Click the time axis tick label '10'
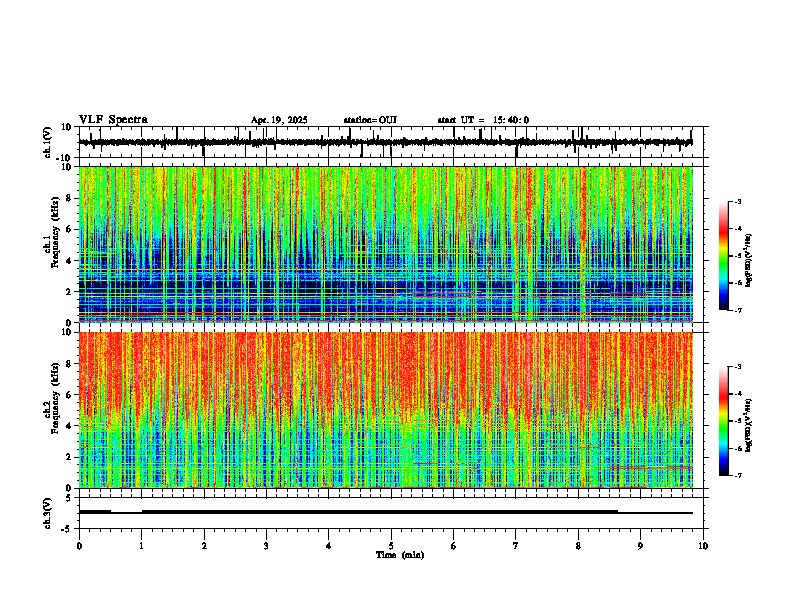 703,546
